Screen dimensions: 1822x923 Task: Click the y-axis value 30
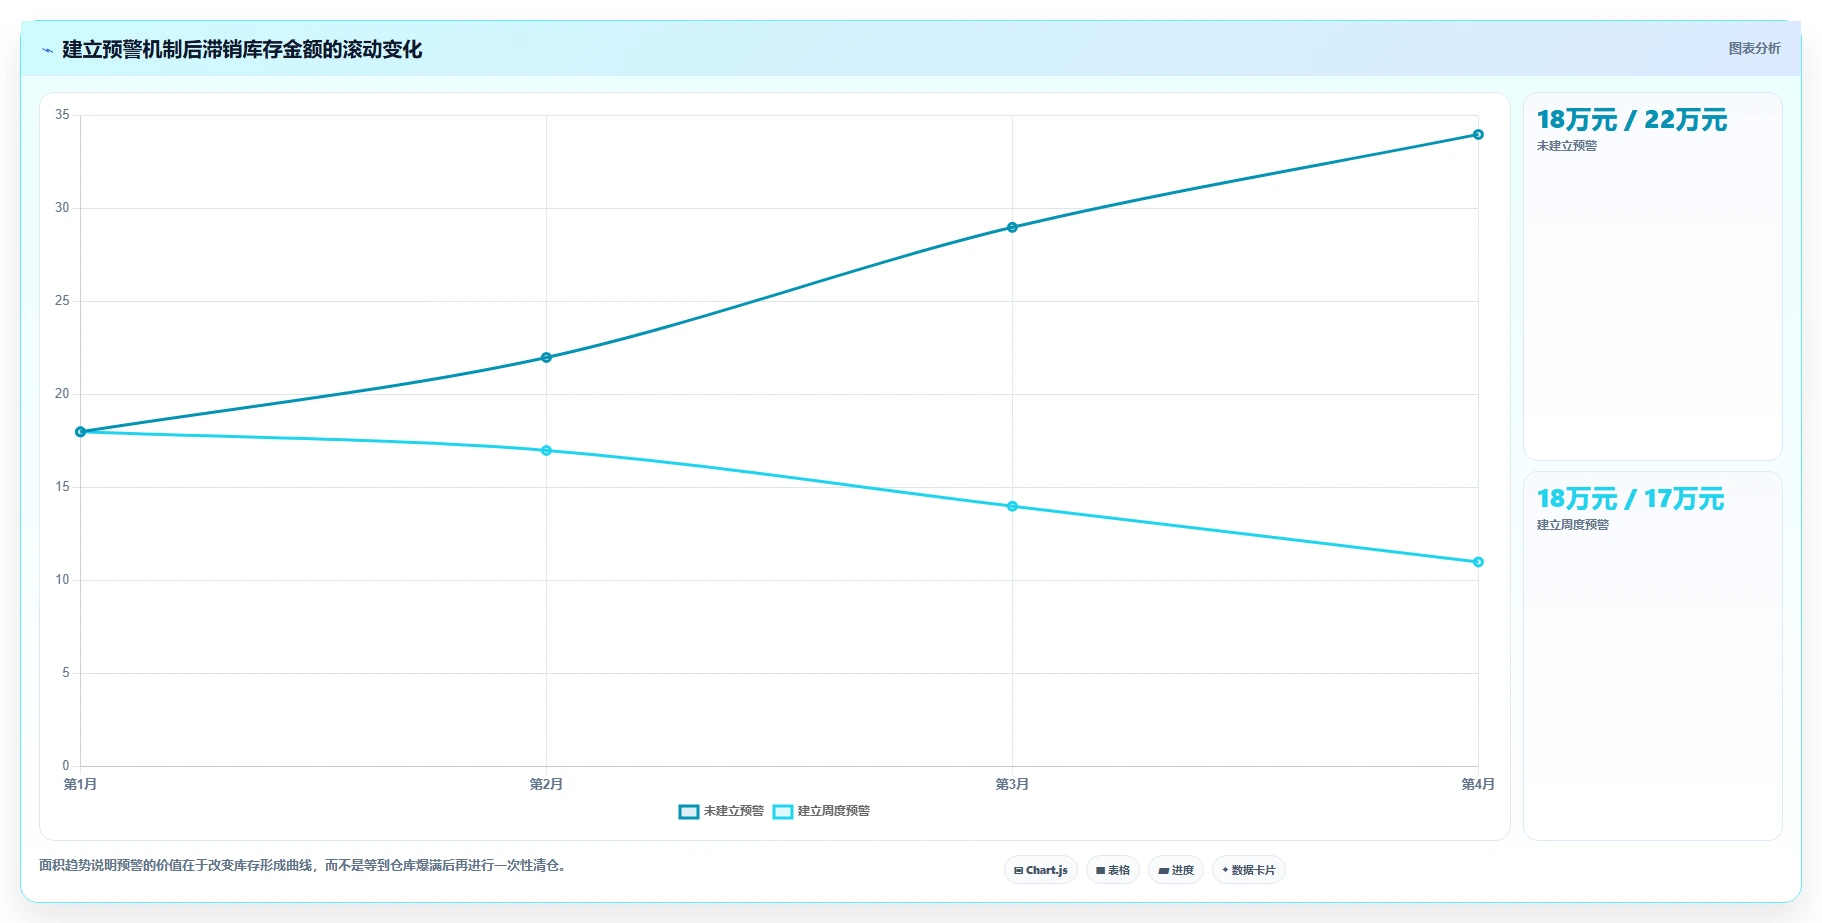62,208
